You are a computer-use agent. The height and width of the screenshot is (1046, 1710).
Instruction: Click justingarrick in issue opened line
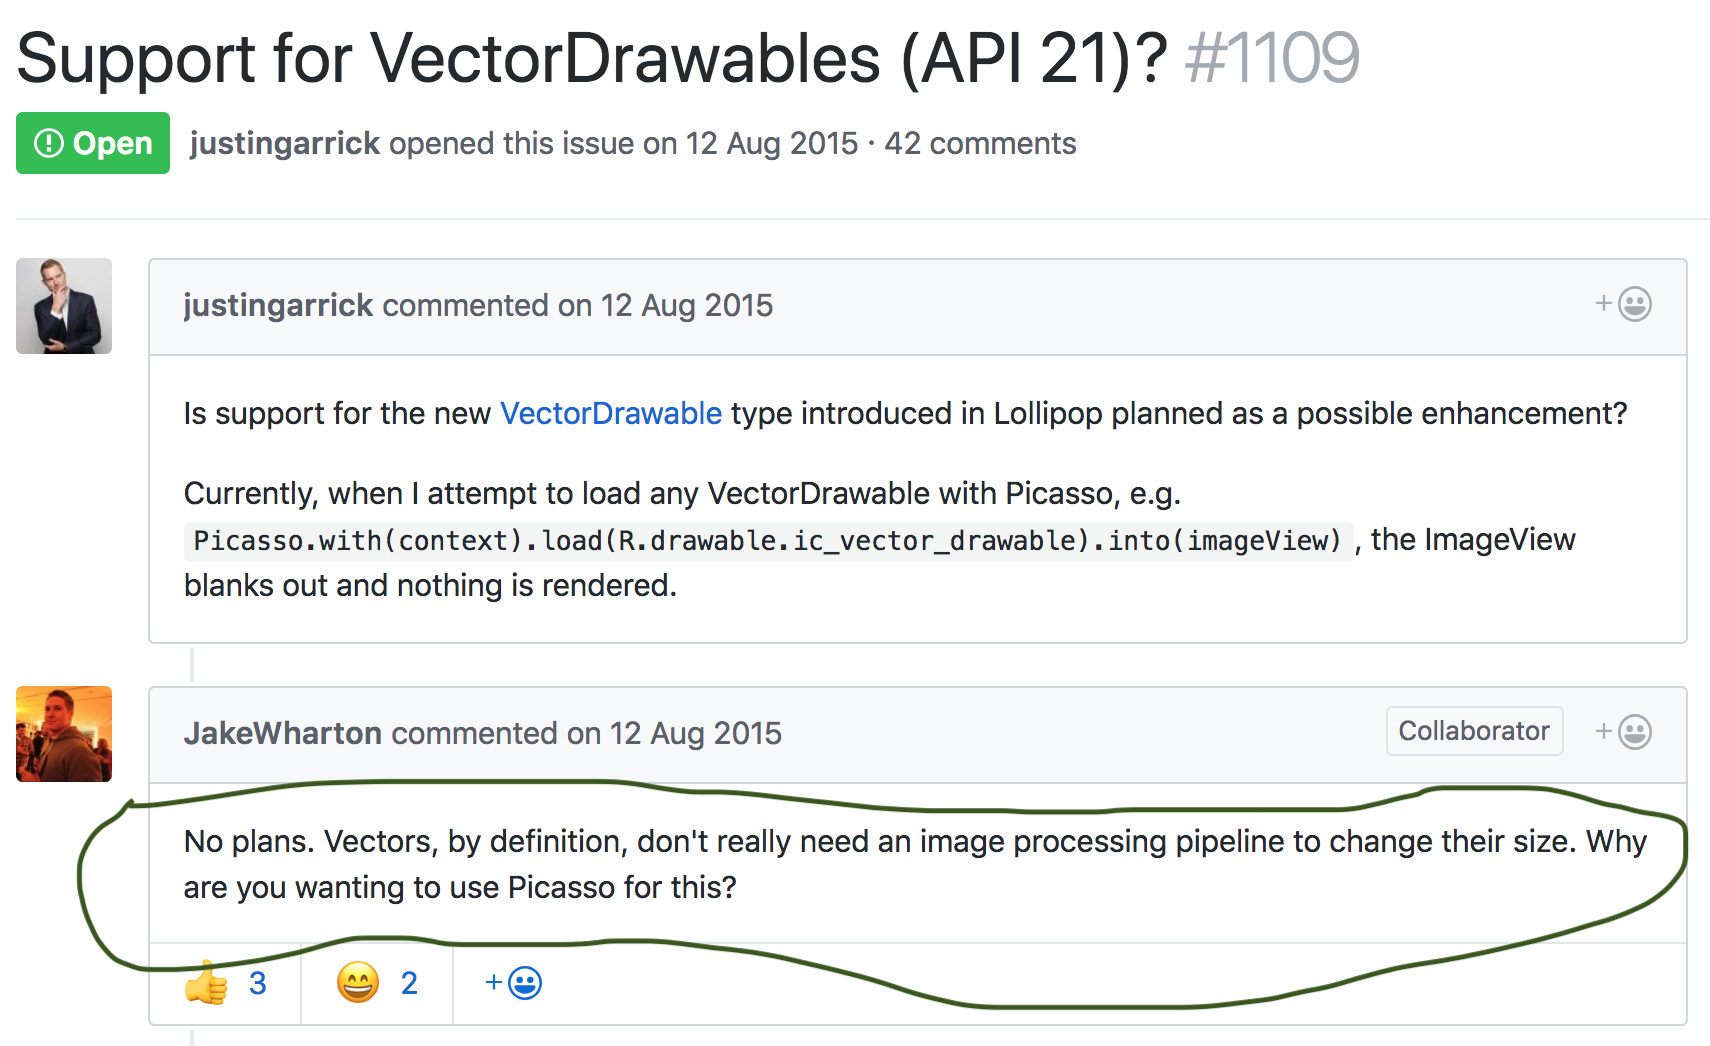pyautogui.click(x=285, y=143)
